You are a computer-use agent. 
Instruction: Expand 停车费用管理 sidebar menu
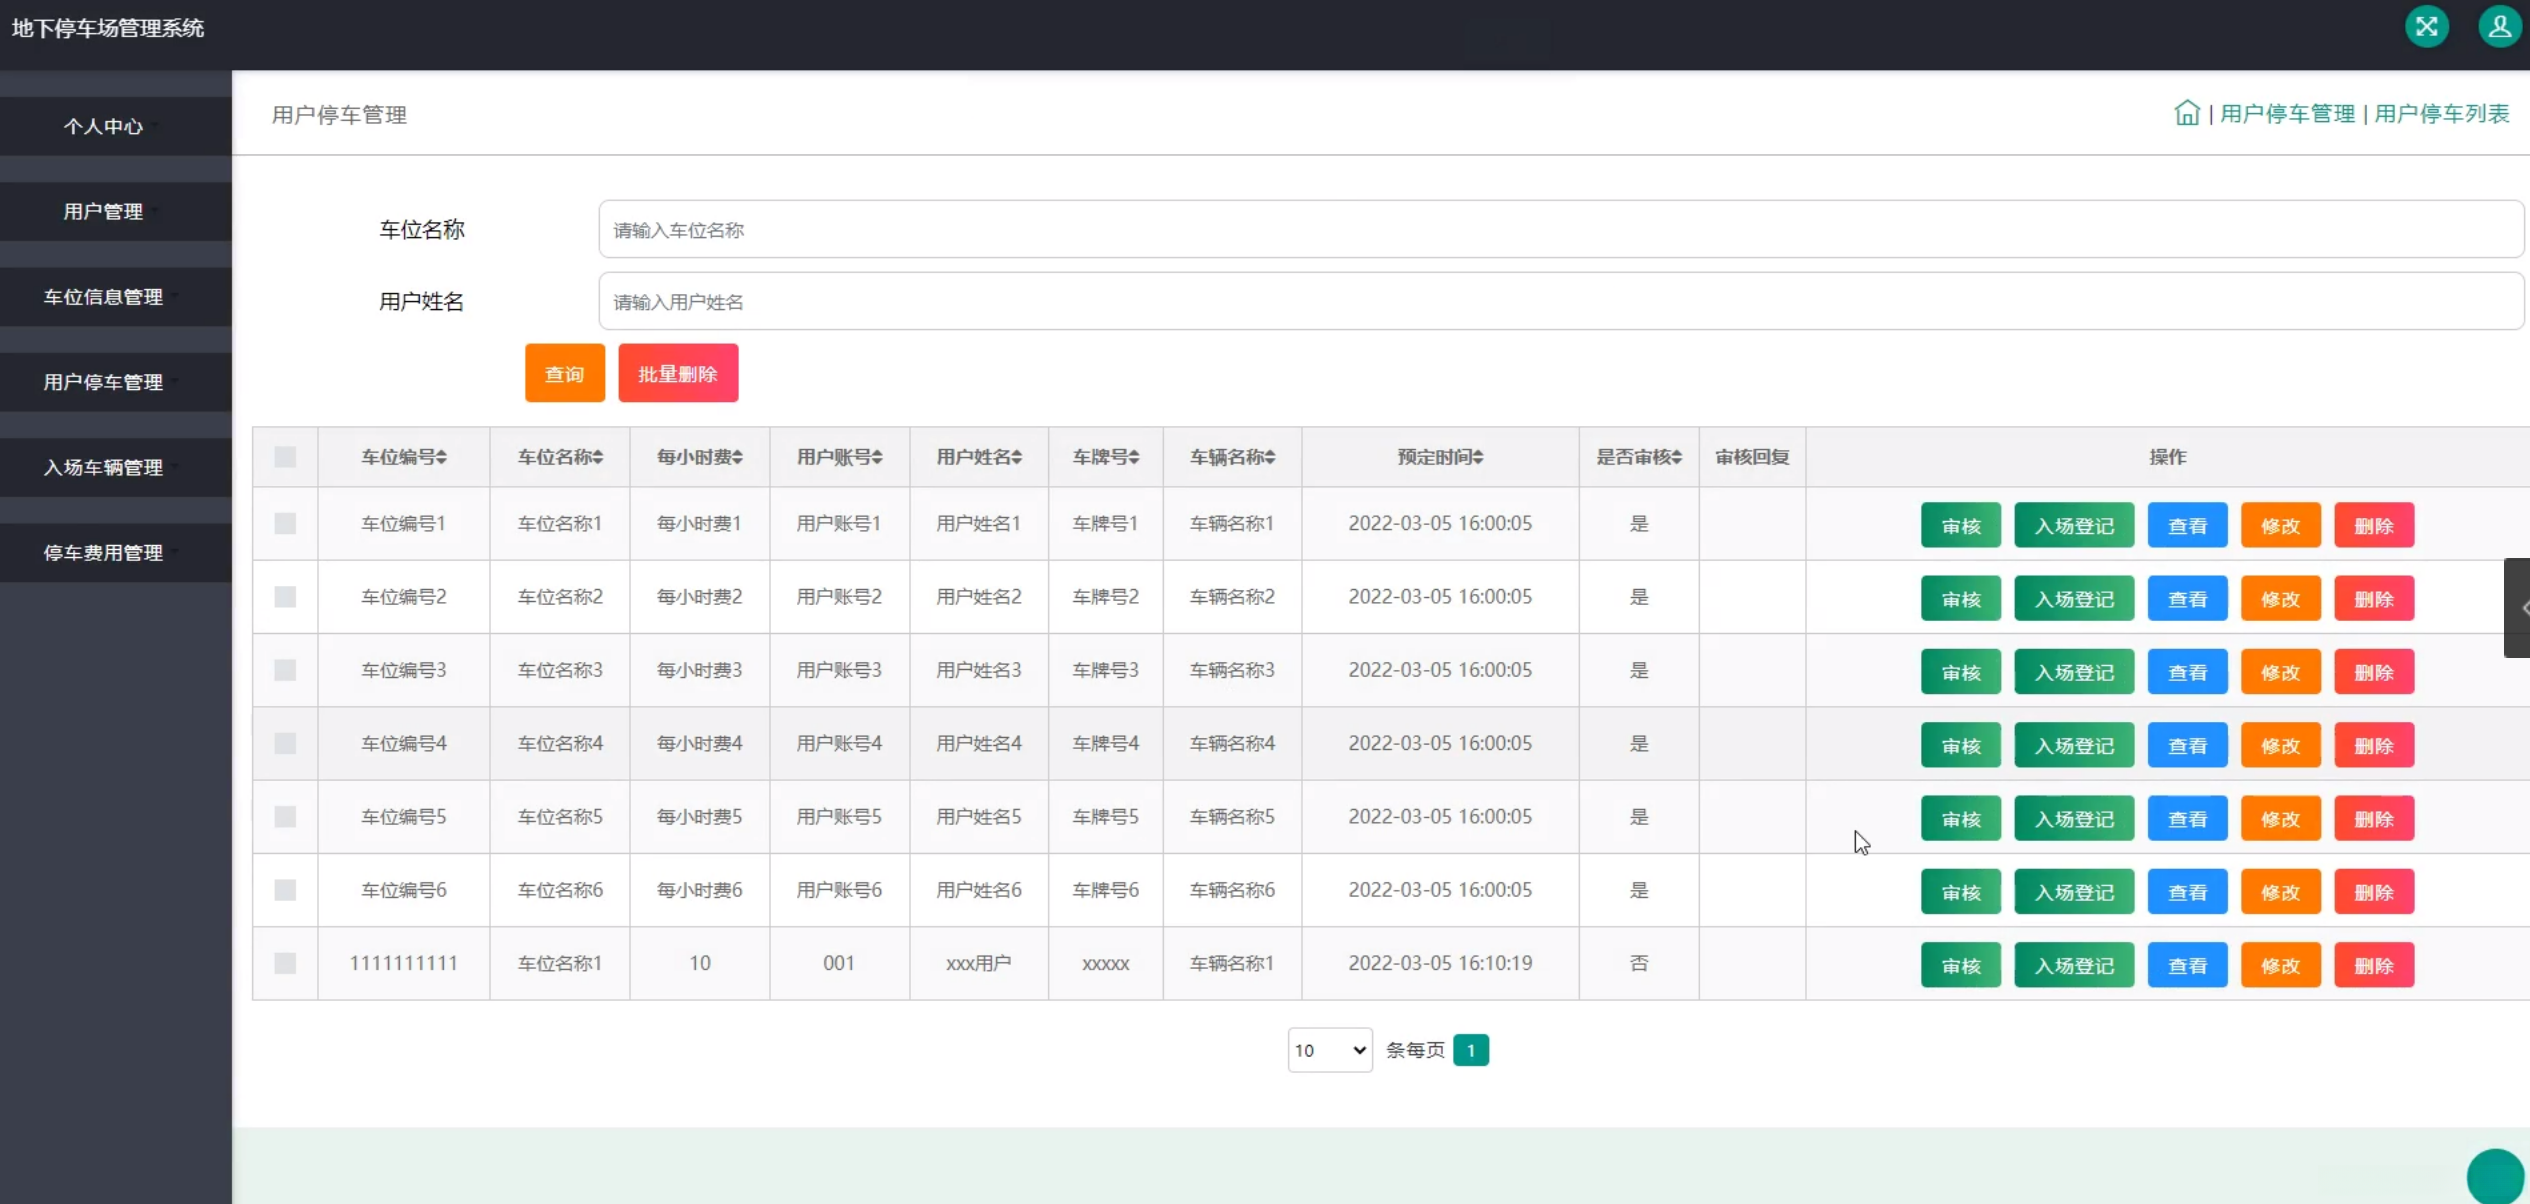point(104,553)
